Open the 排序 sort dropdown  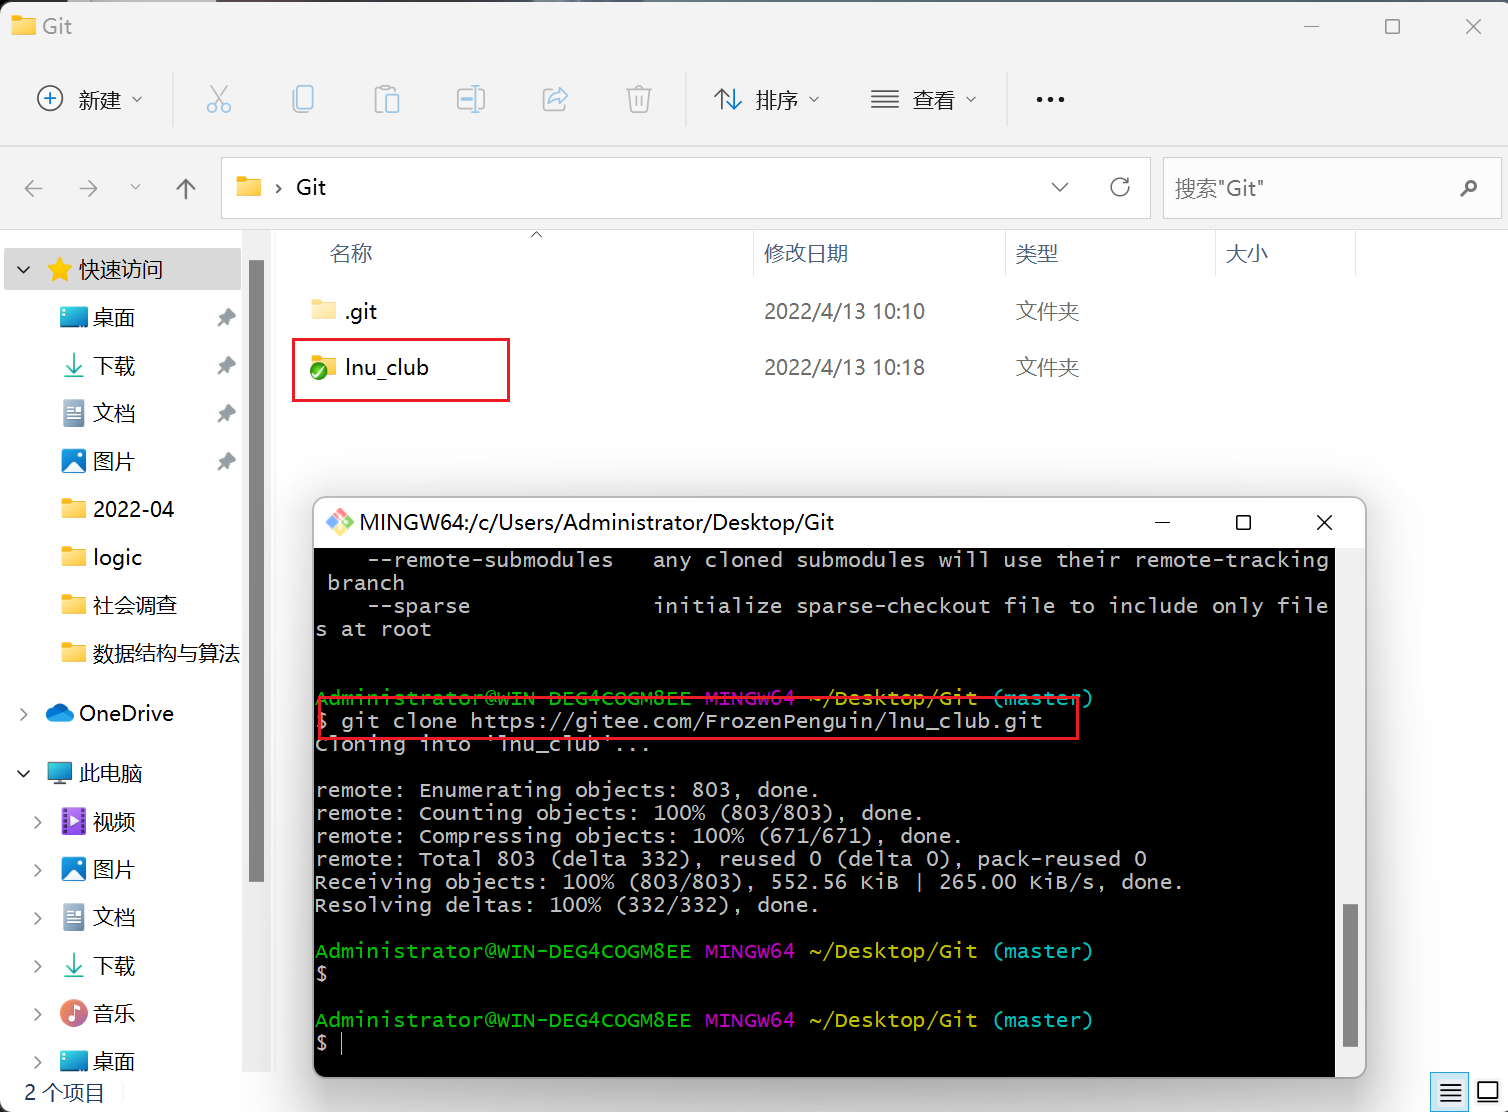click(767, 99)
